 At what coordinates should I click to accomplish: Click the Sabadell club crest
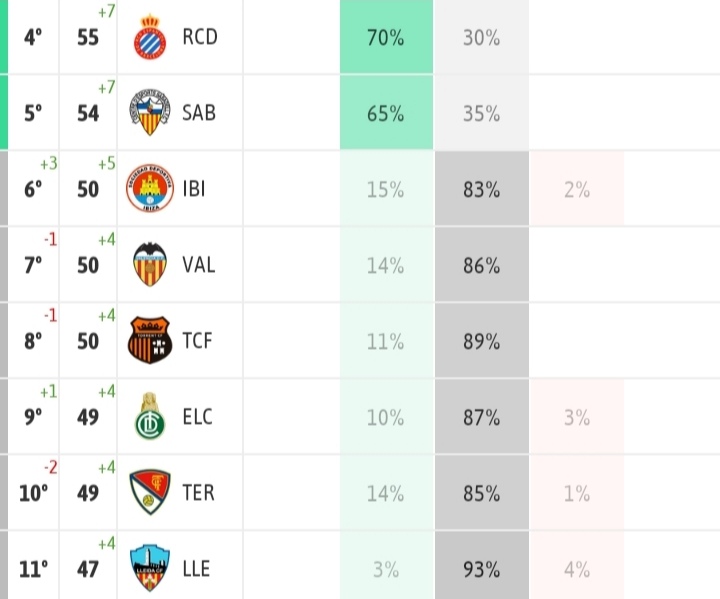point(150,113)
